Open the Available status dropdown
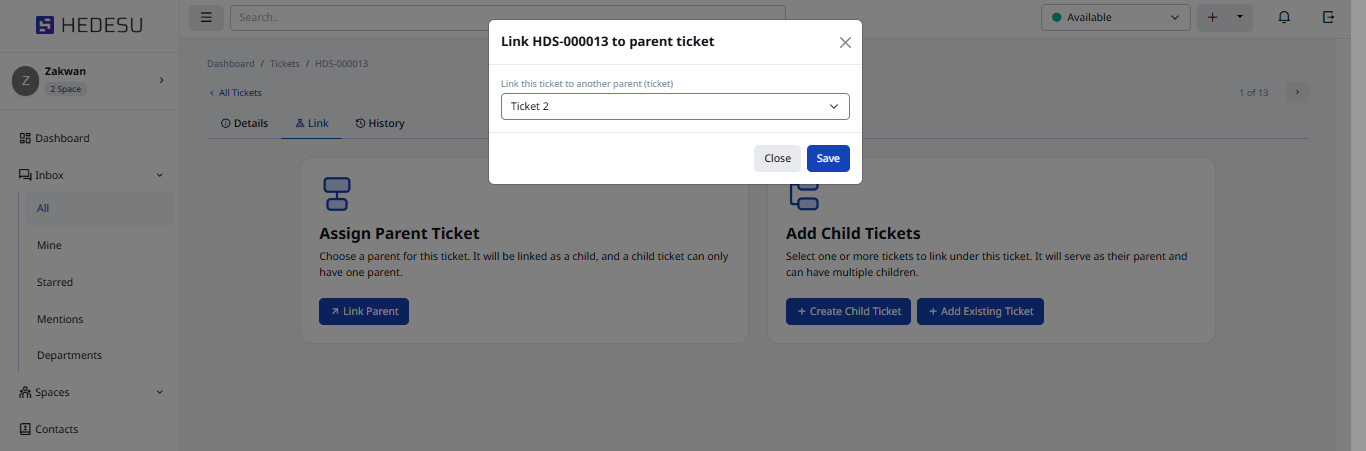This screenshot has width=1366, height=451. 1115,17
